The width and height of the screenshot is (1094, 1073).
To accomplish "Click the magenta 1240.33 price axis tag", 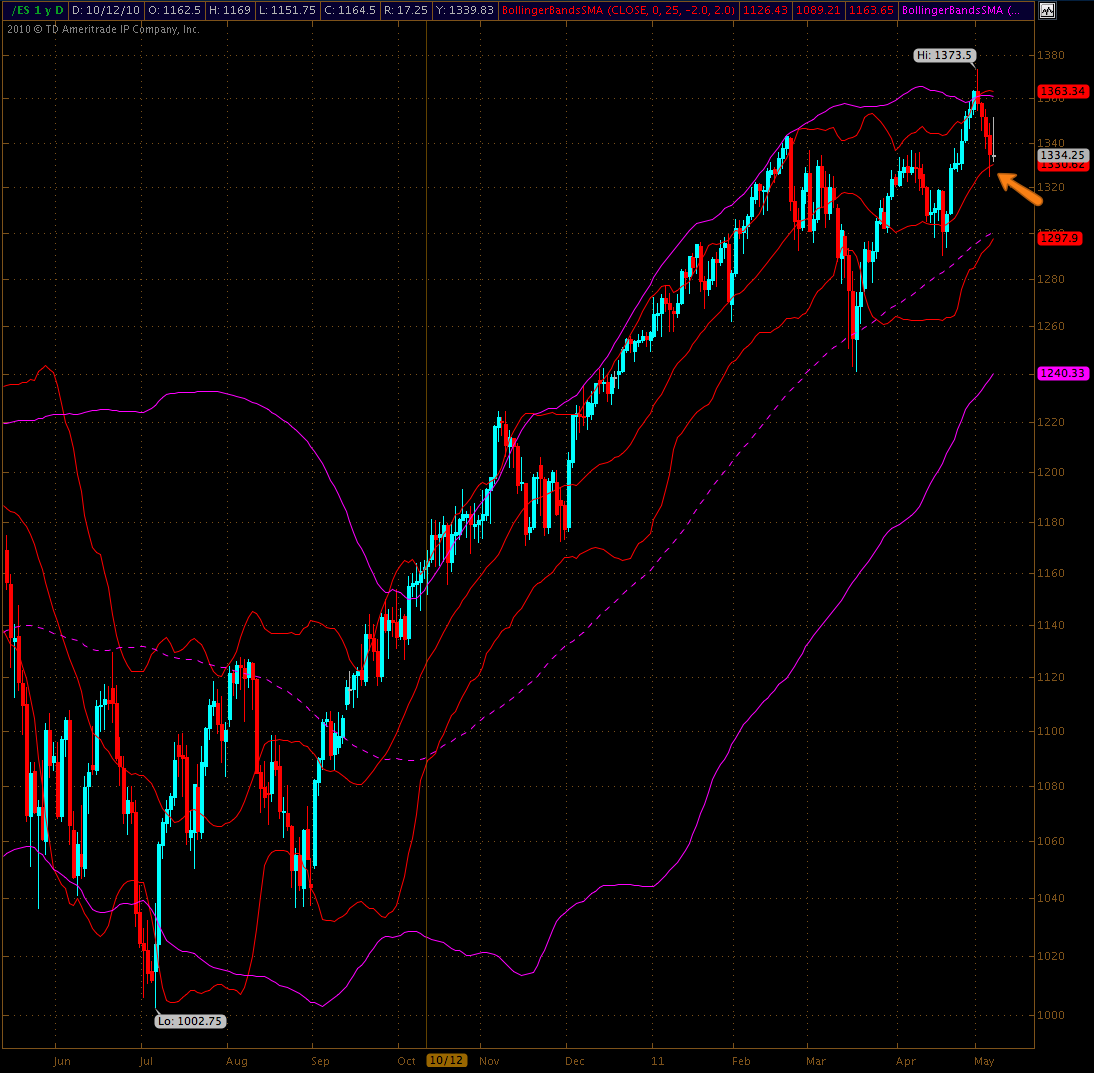I will [x=1062, y=373].
